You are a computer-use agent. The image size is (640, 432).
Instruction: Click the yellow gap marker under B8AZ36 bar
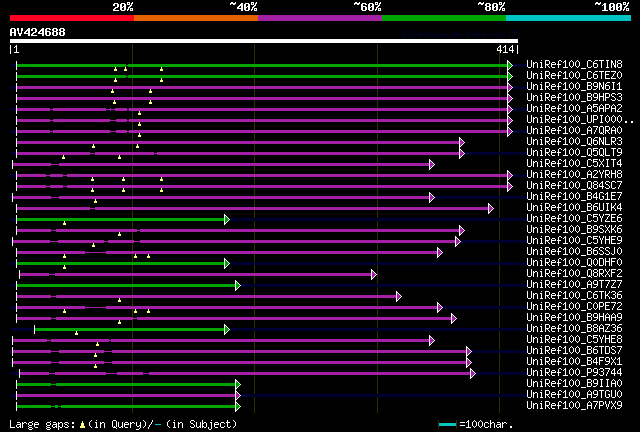pyautogui.click(x=76, y=334)
